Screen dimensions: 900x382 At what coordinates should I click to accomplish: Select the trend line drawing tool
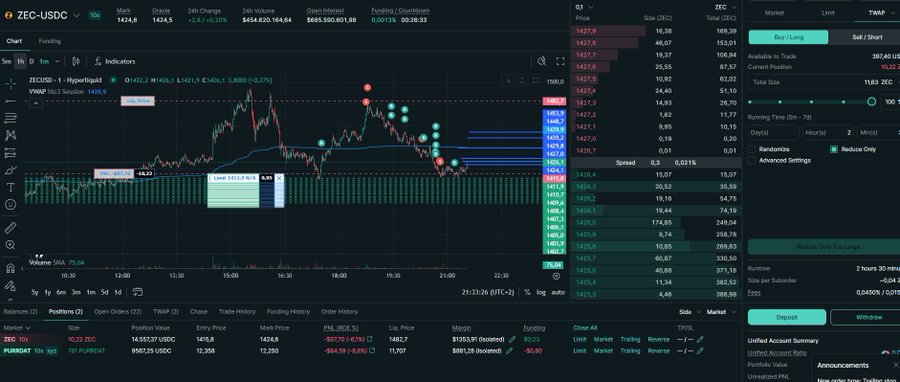(10, 102)
